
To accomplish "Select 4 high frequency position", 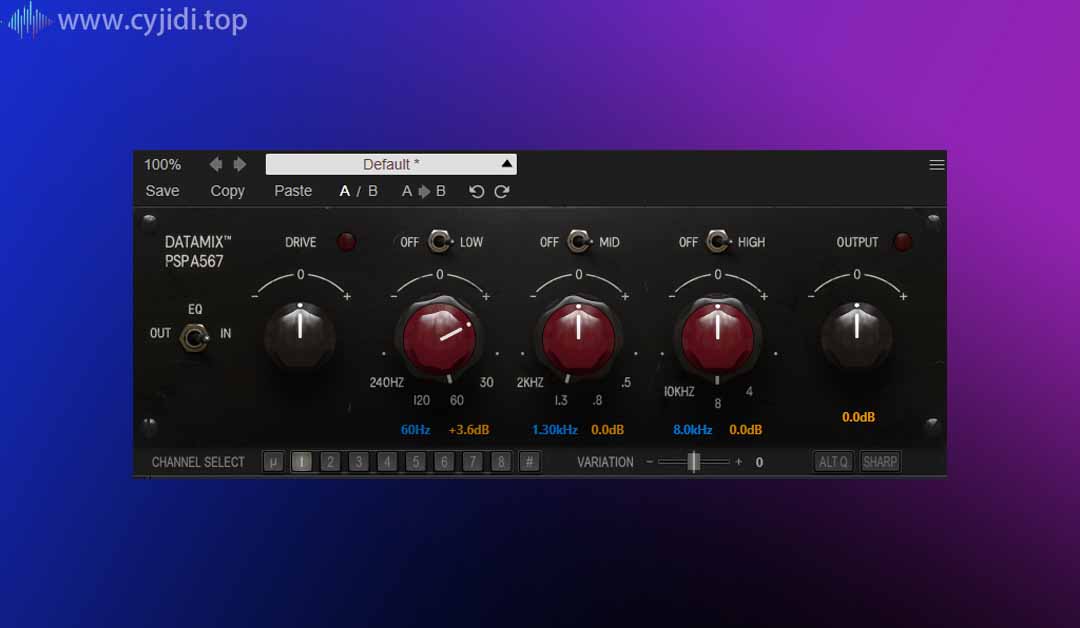I will 749,391.
